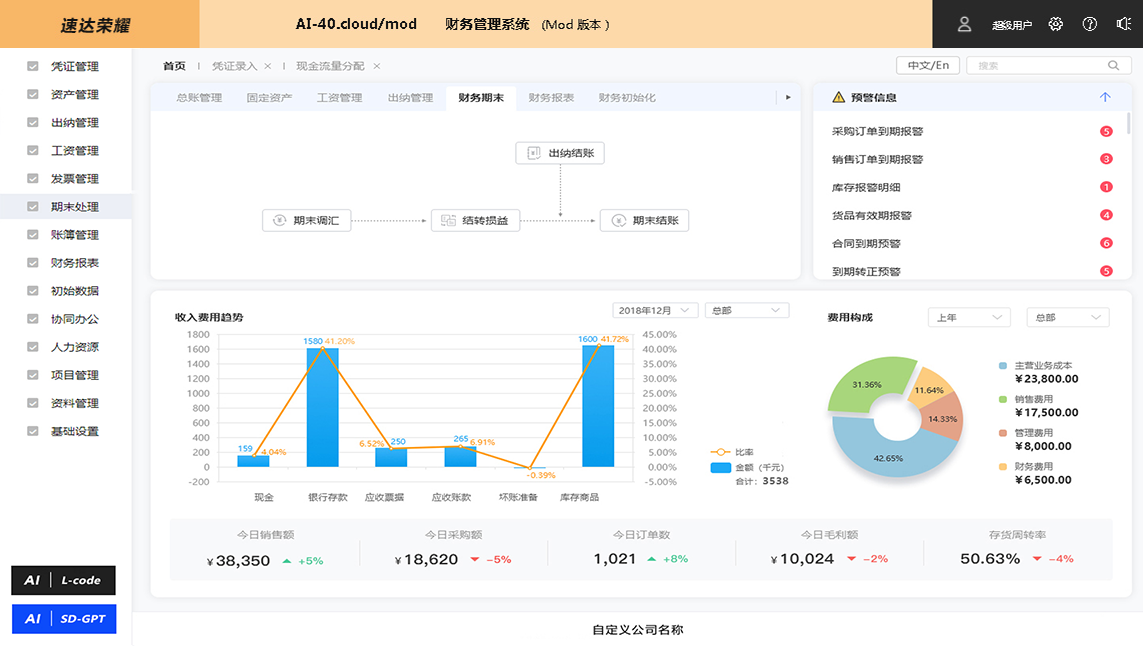Switch to the 财务报表 module tab
This screenshot has width=1143, height=646.
[551, 98]
